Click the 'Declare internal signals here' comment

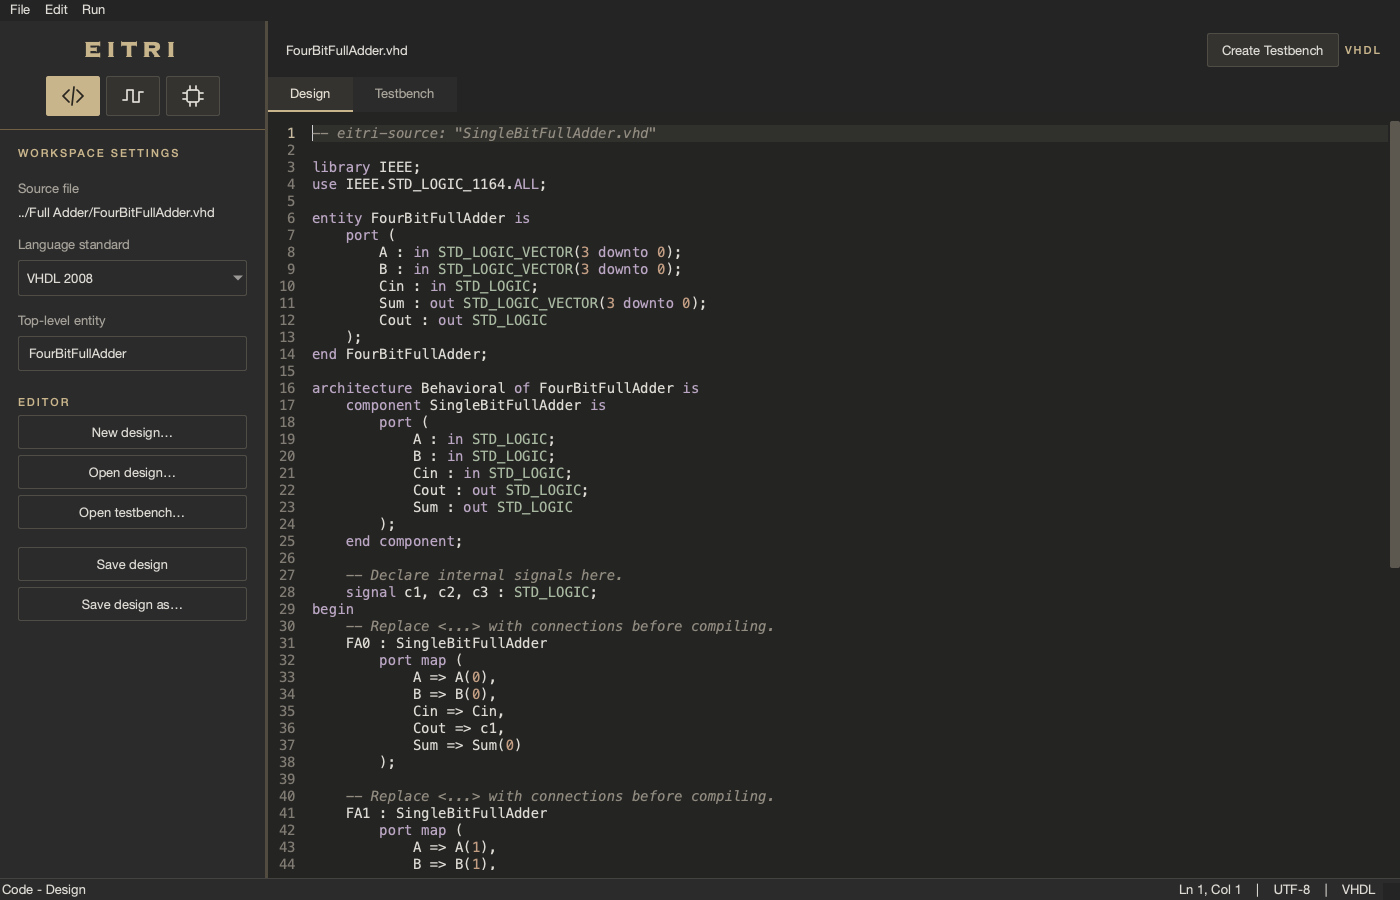point(484,575)
